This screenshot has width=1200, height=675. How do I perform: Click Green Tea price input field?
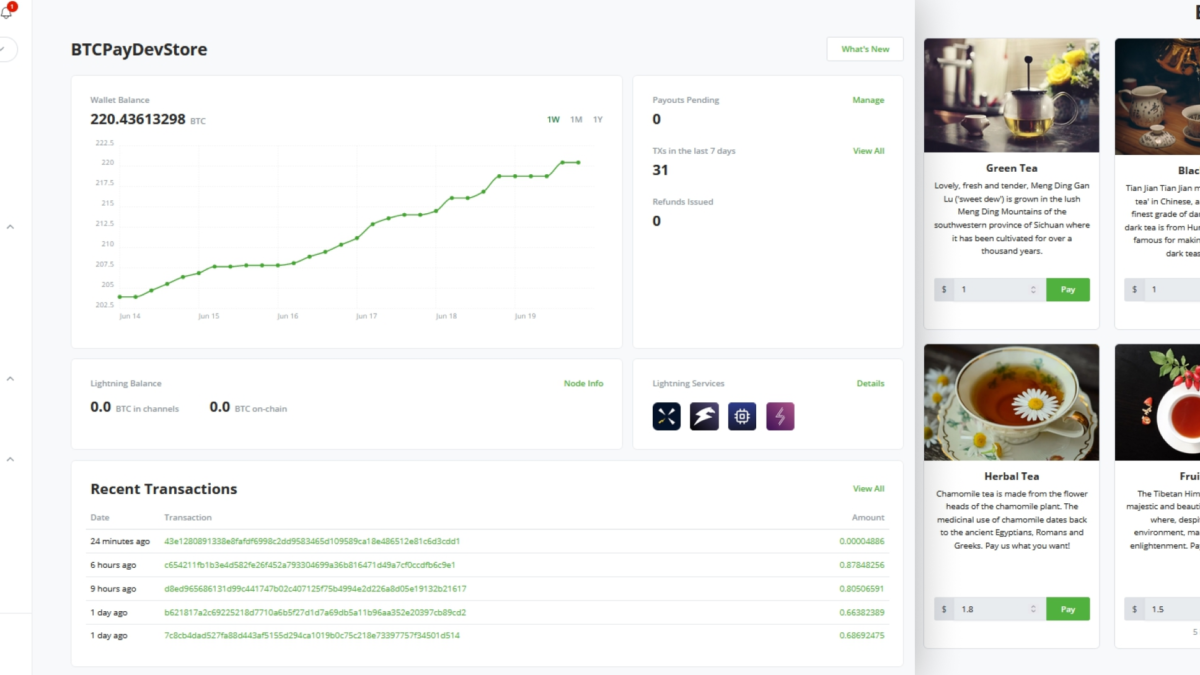(1000, 290)
